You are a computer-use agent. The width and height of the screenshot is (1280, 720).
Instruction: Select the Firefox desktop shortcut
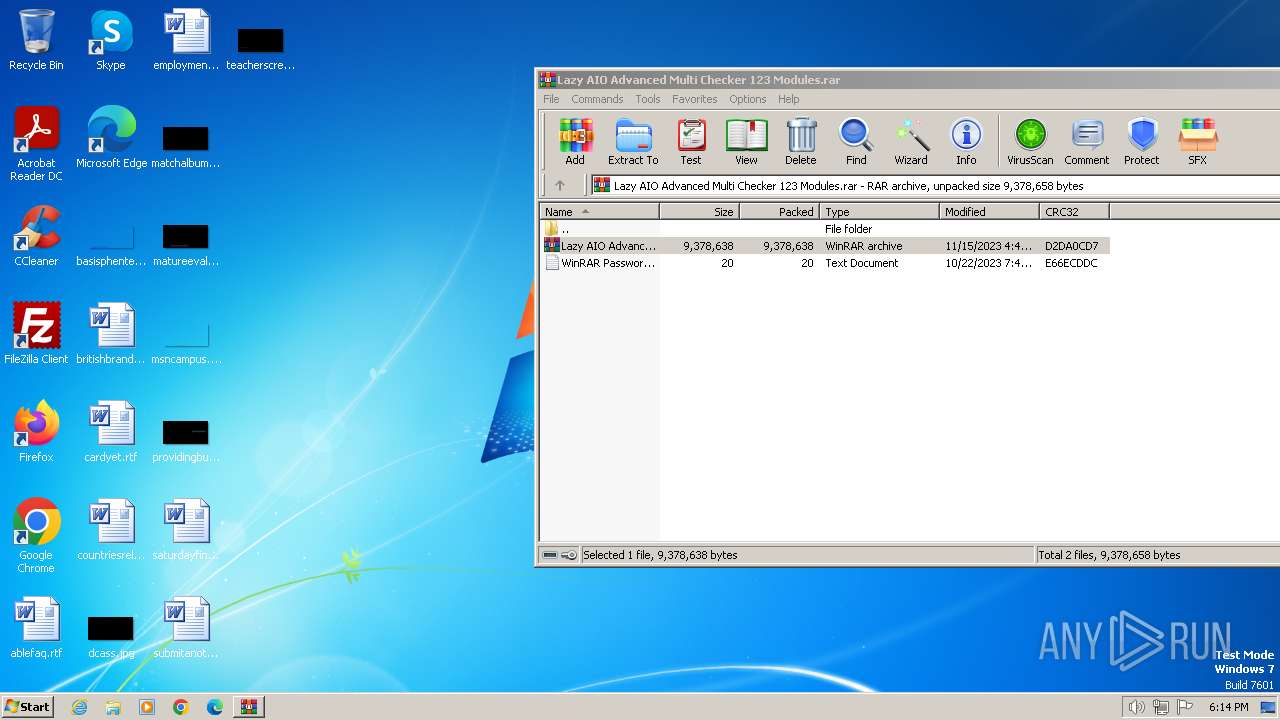tap(36, 432)
